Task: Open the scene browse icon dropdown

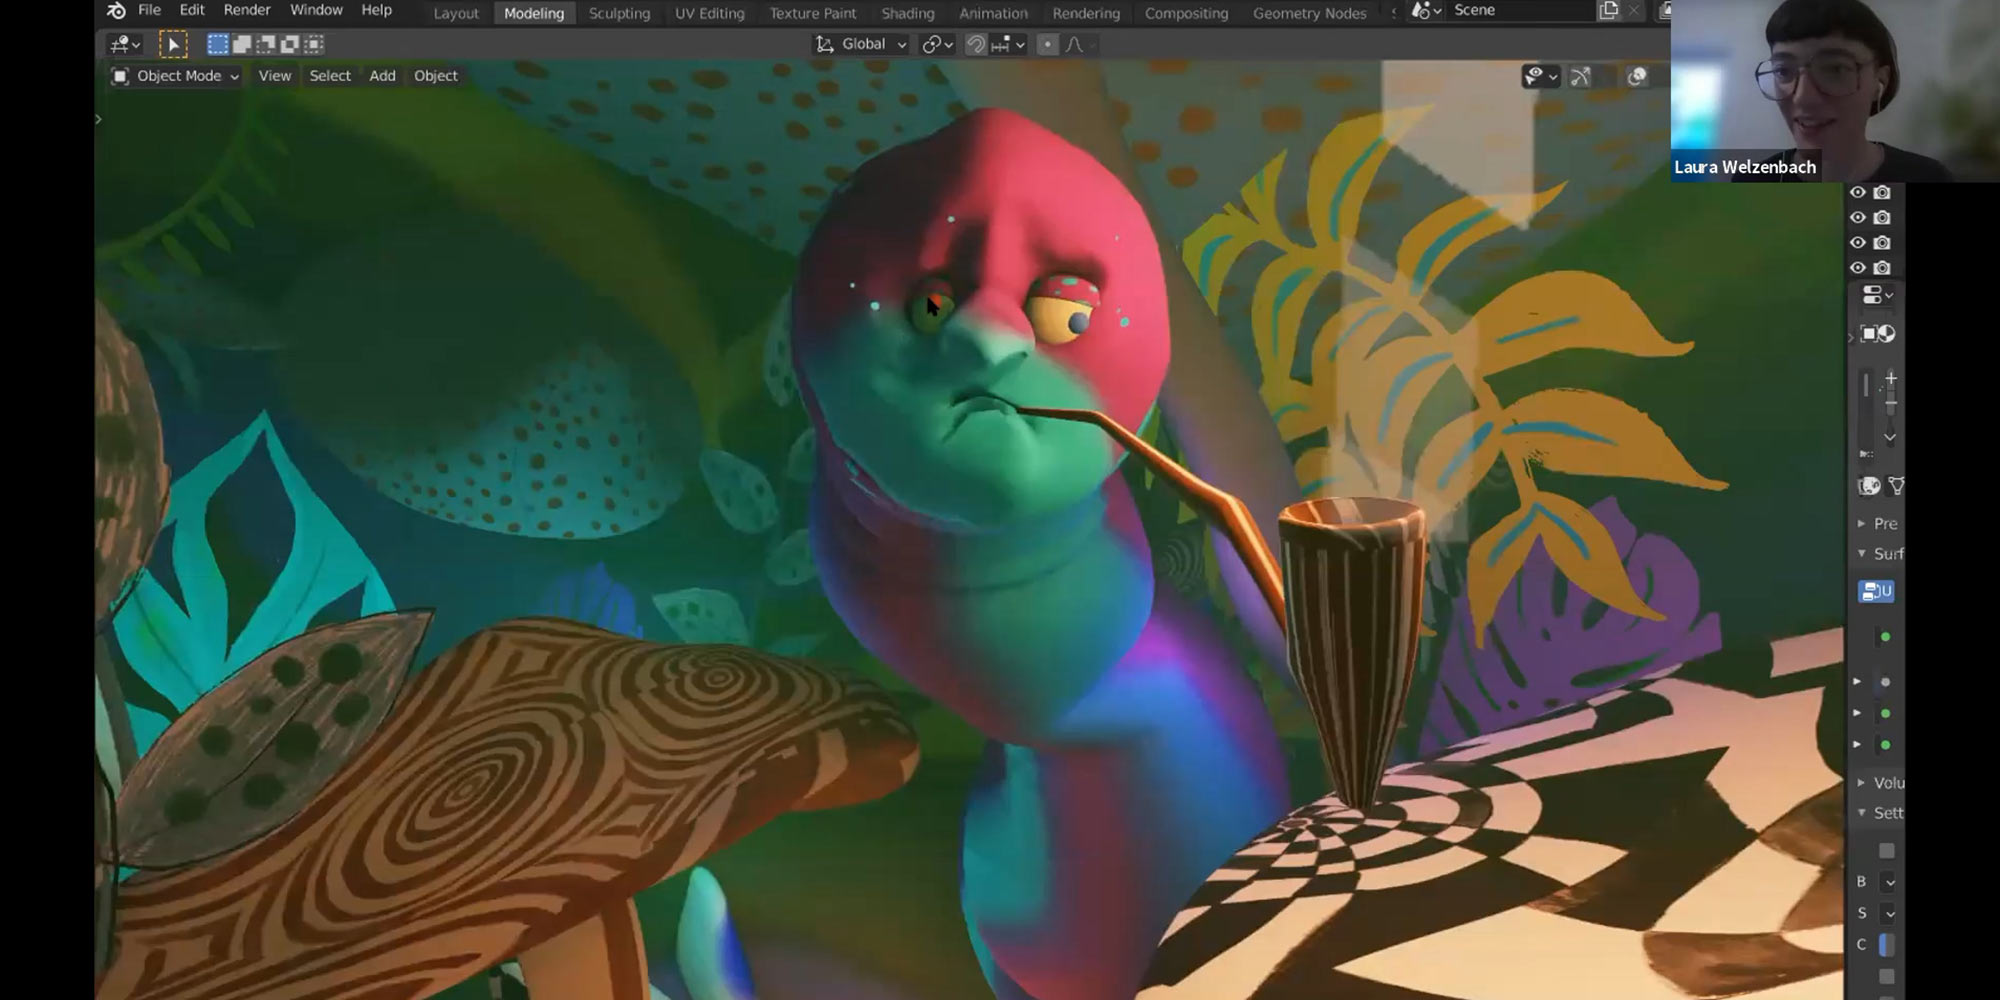Action: 1425,11
